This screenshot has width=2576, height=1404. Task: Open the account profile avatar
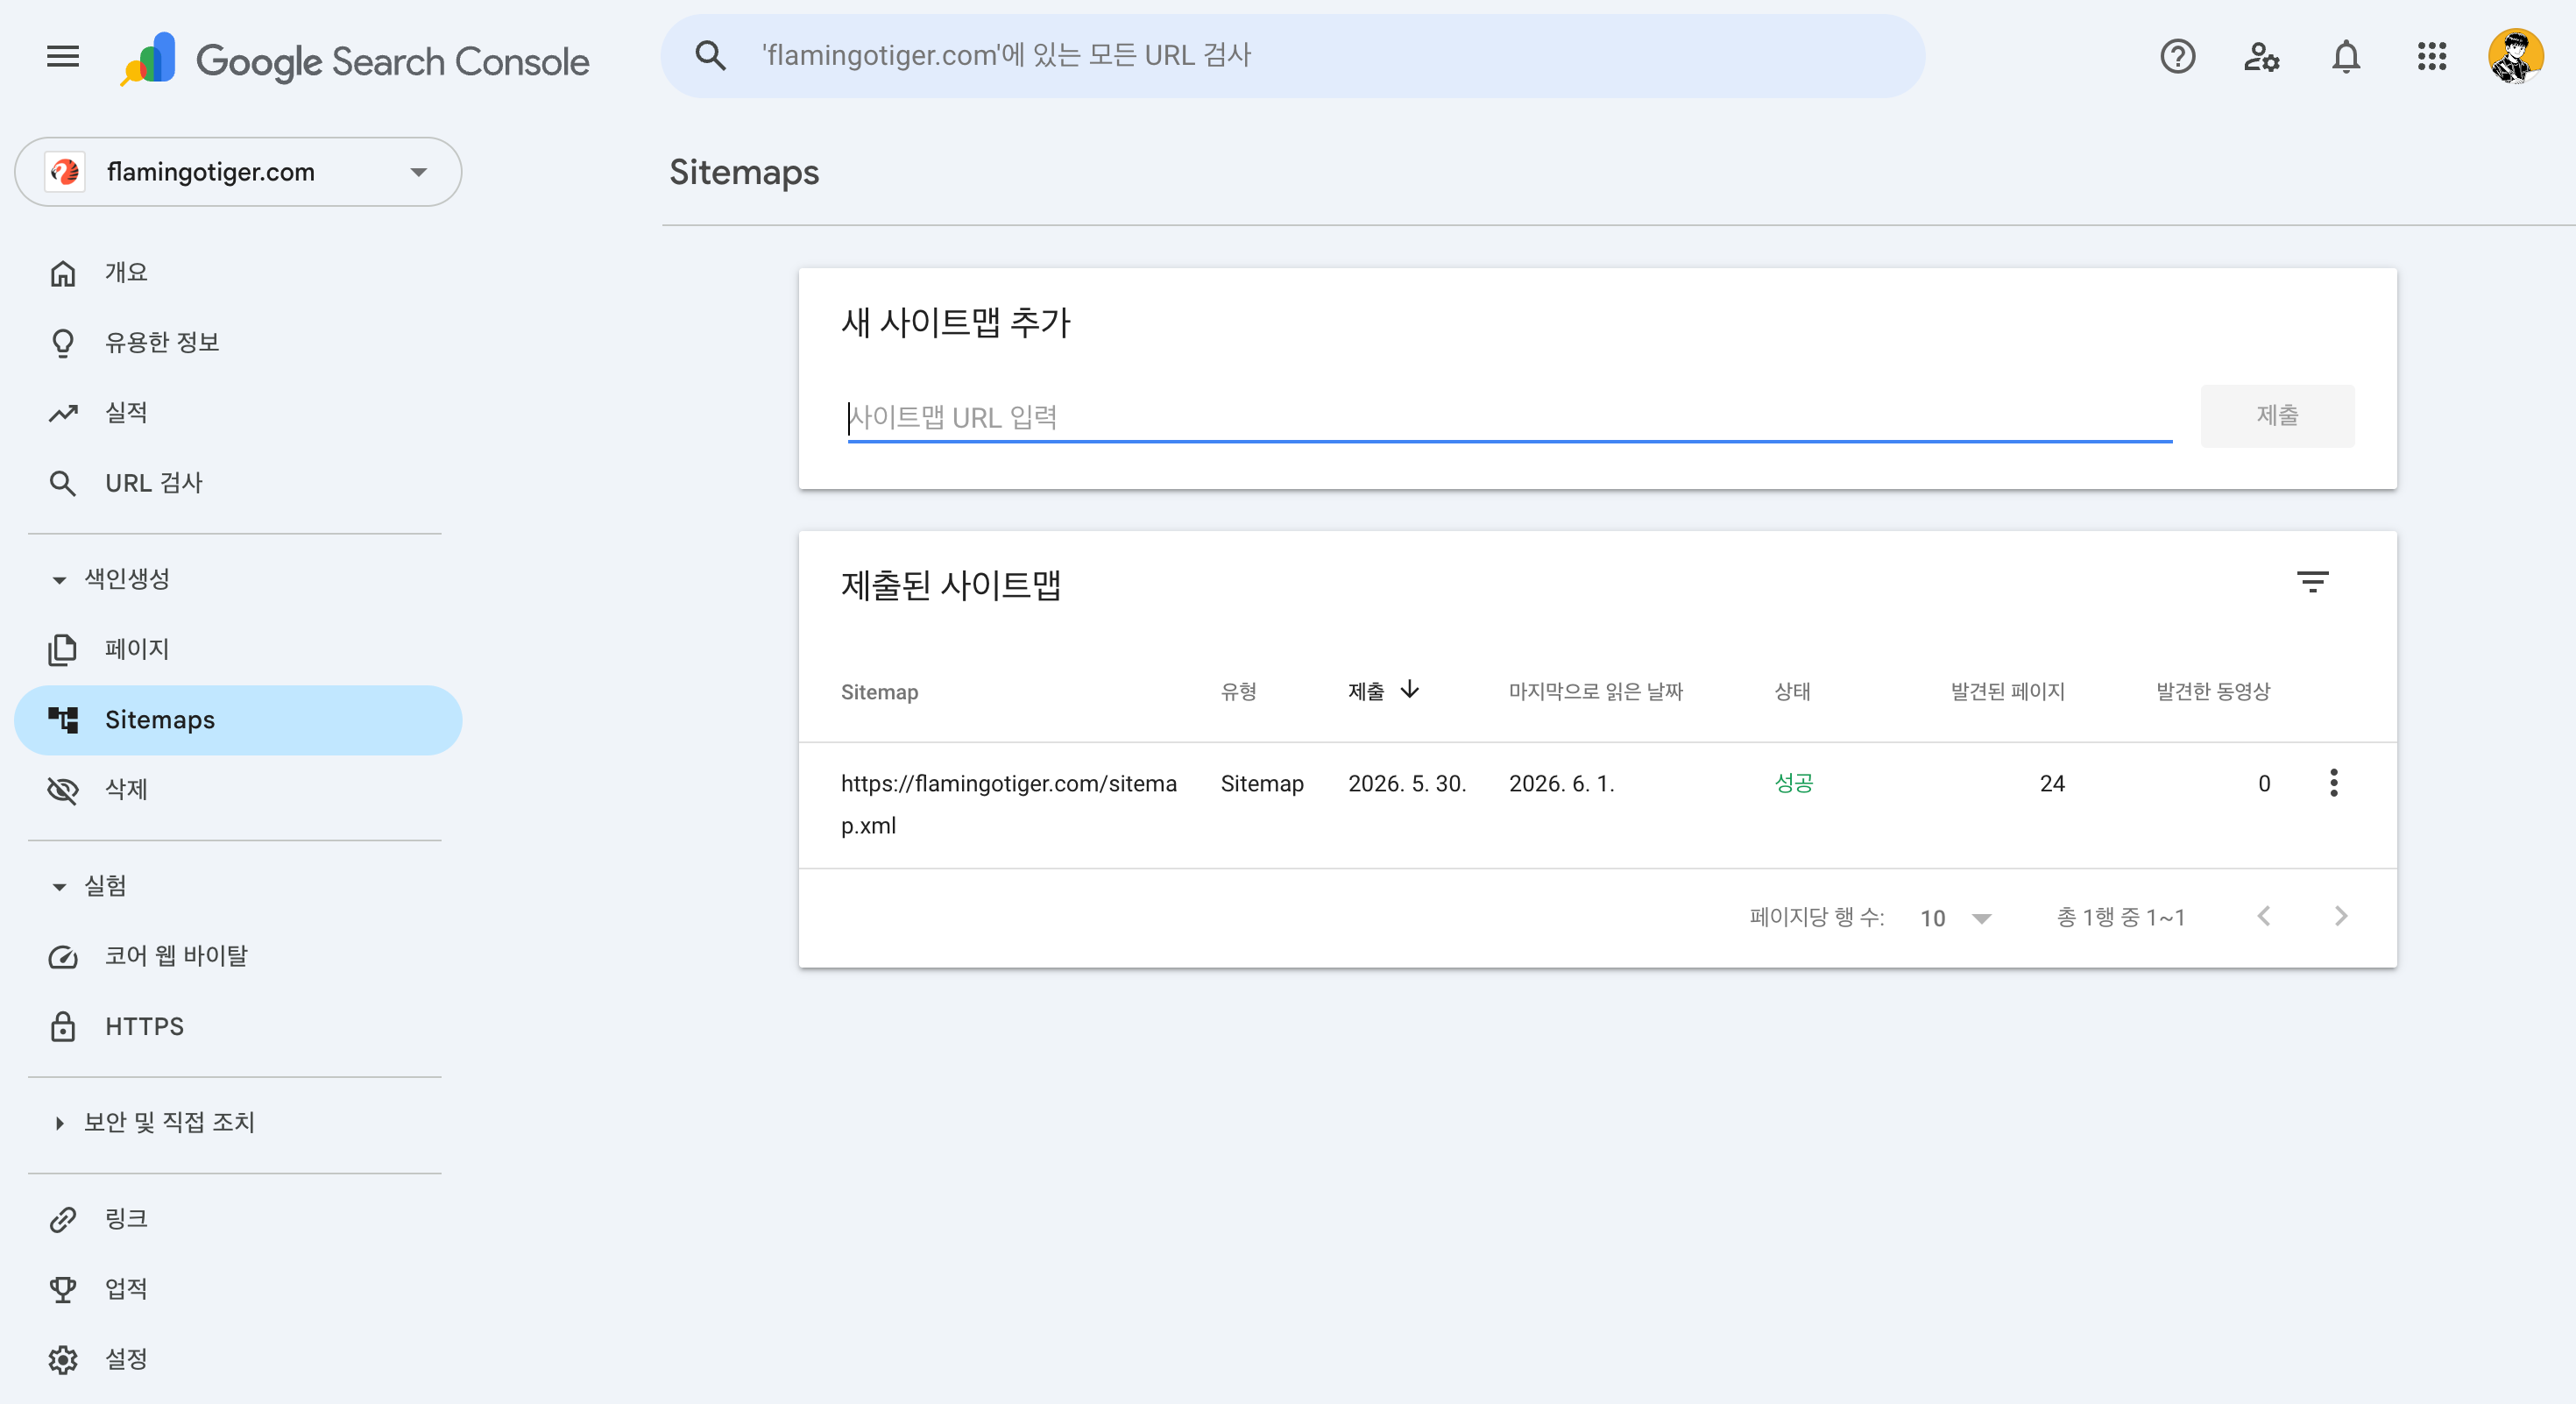pyautogui.click(x=2516, y=56)
